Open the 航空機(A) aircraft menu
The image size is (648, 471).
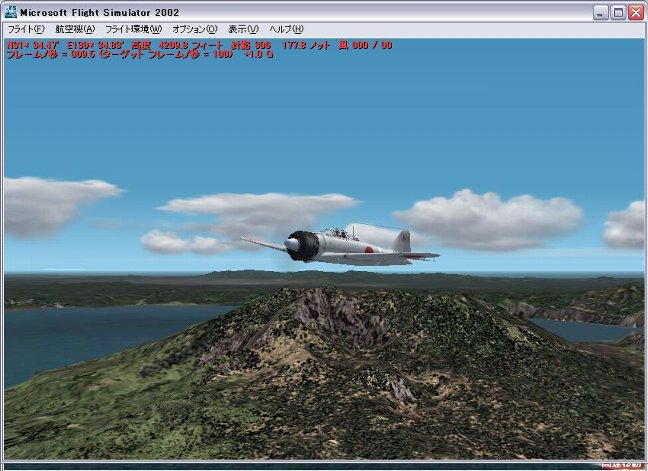click(75, 29)
